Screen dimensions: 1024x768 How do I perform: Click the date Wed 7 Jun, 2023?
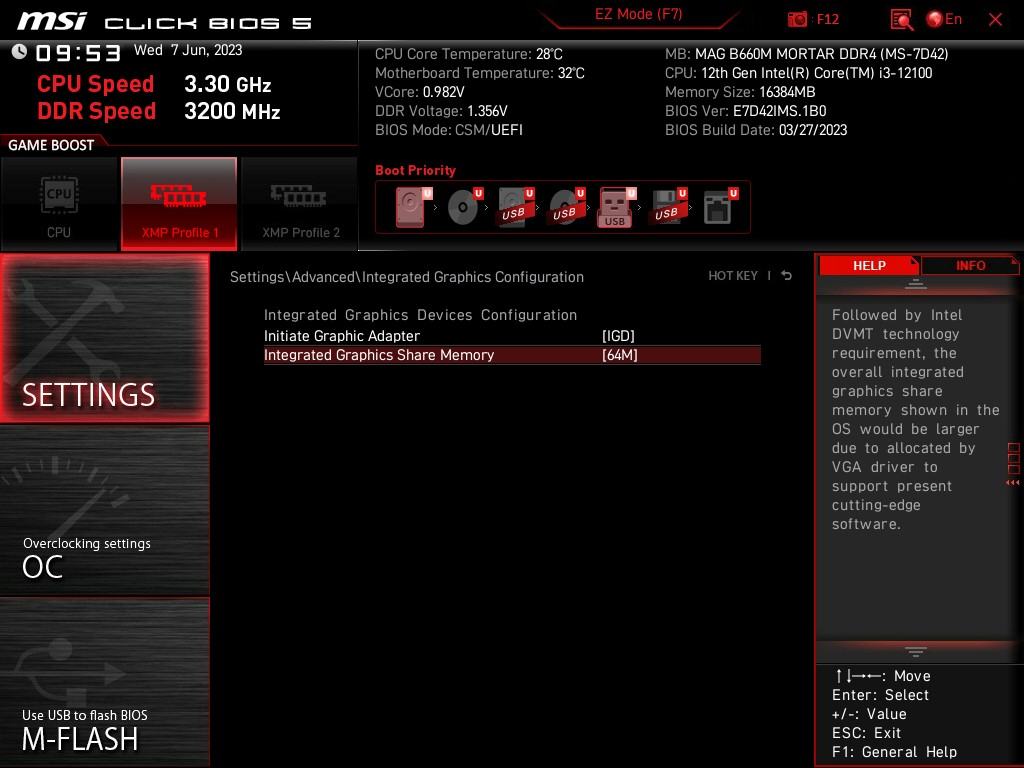point(188,50)
